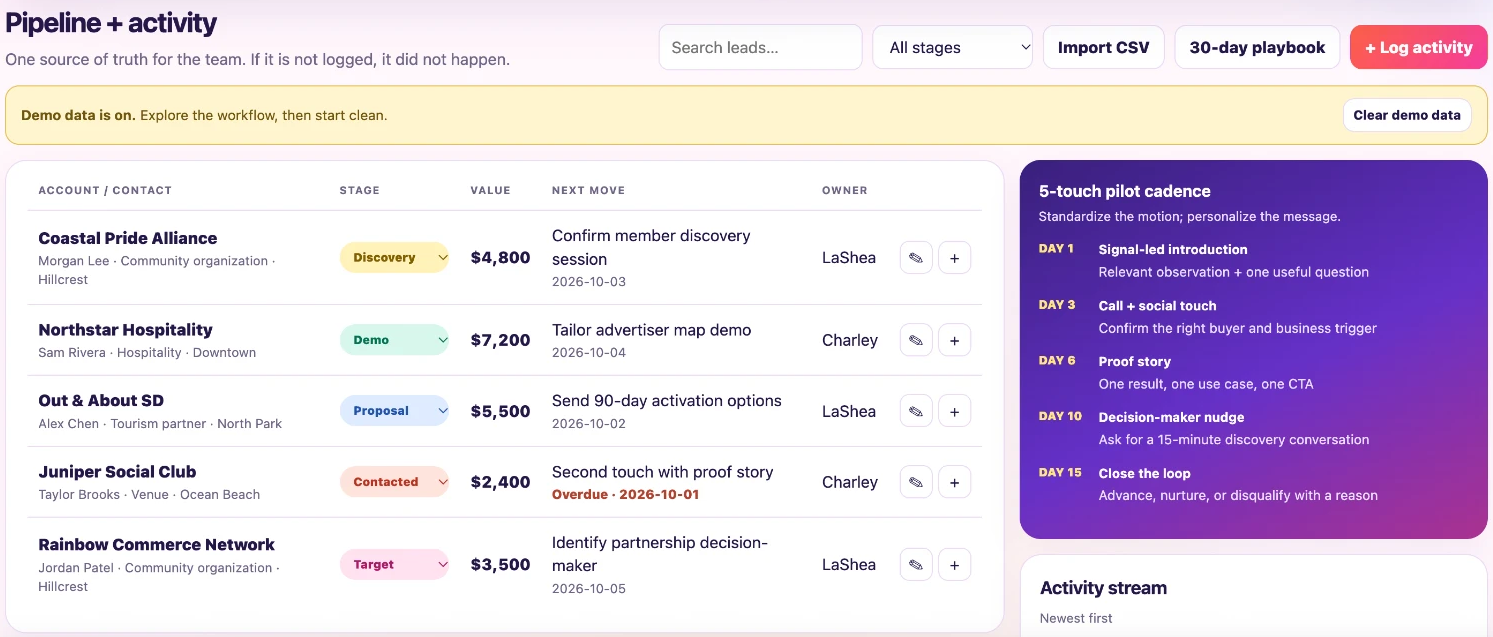Click Morgan Lee contact details

(157, 270)
